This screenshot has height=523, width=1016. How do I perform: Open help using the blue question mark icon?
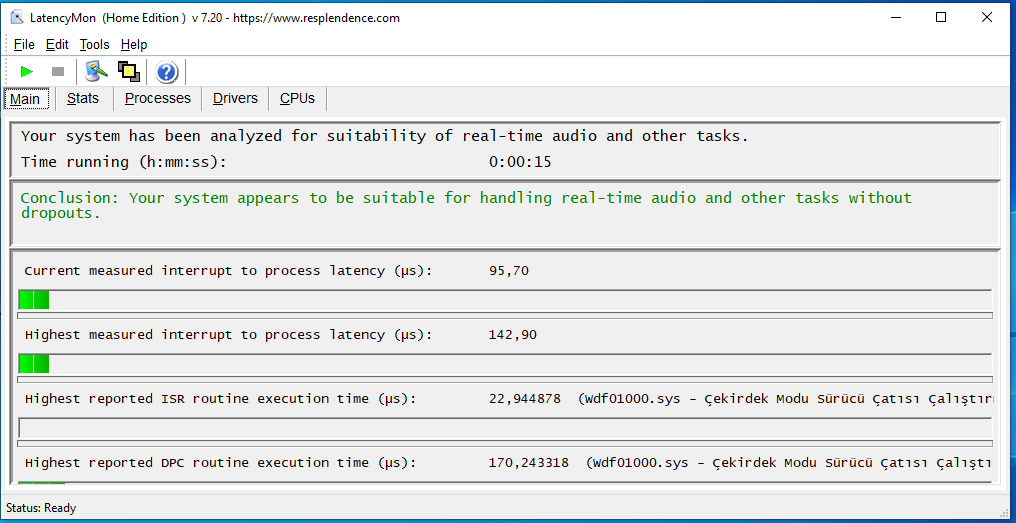point(167,71)
